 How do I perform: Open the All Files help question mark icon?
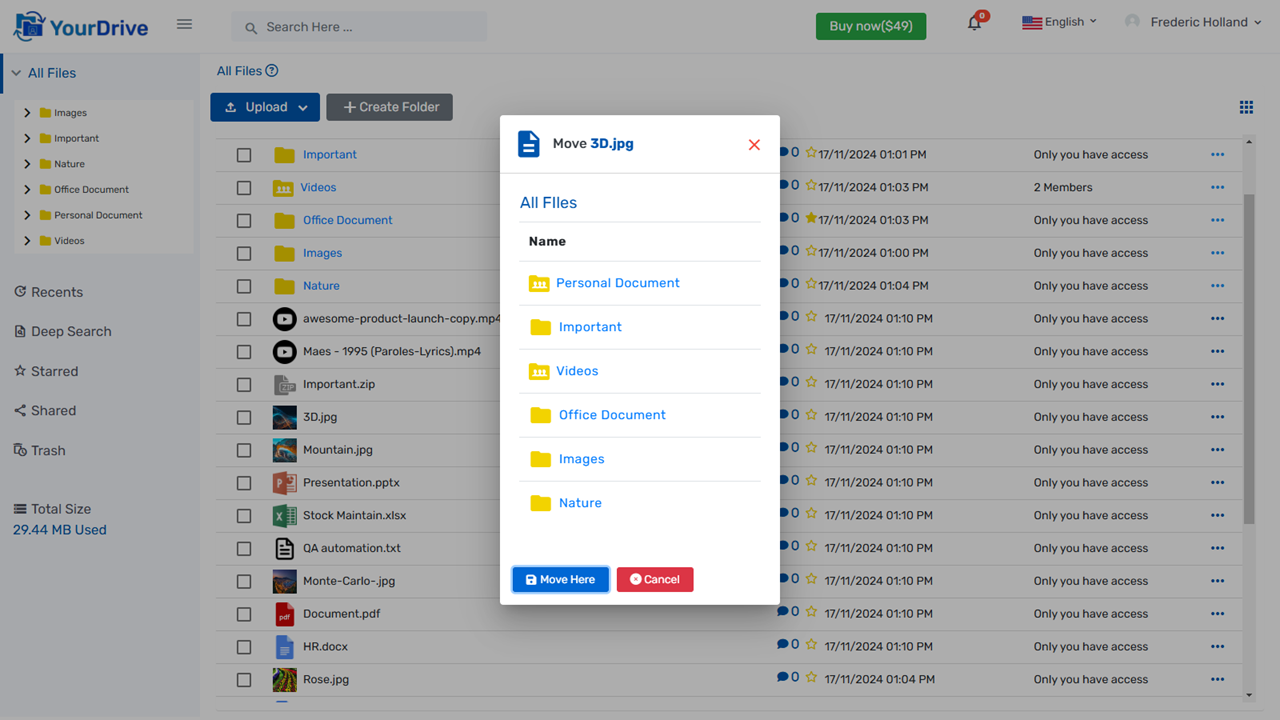[x=270, y=70]
